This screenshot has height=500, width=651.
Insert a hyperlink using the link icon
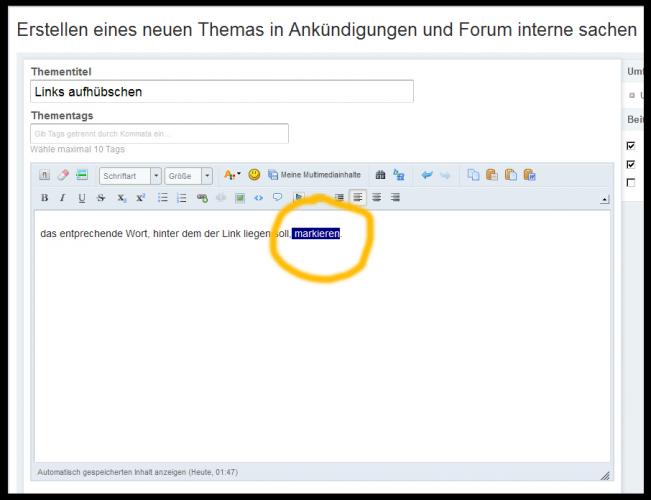pos(202,198)
